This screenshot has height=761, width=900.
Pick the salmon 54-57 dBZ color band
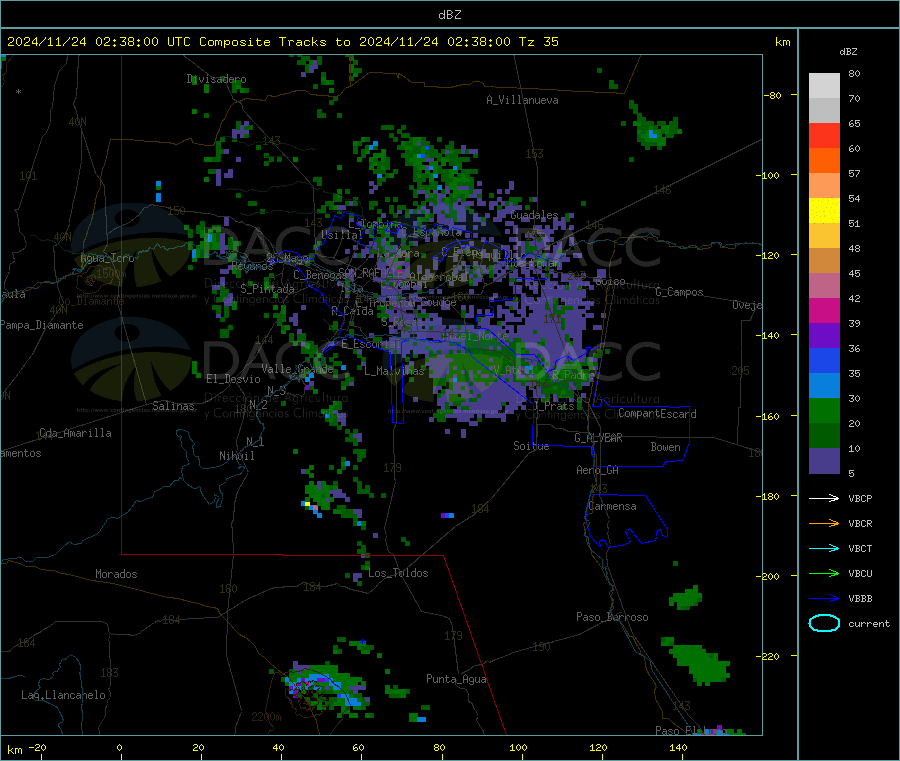tap(824, 186)
